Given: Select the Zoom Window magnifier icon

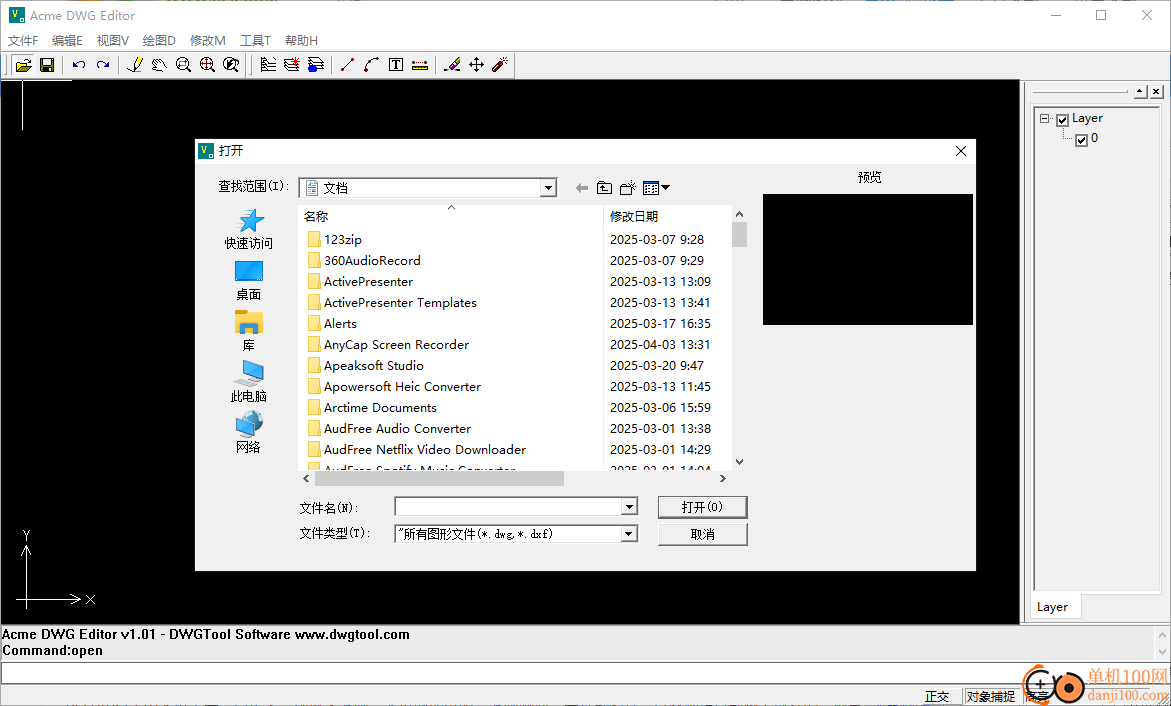Looking at the screenshot, I should tap(183, 65).
